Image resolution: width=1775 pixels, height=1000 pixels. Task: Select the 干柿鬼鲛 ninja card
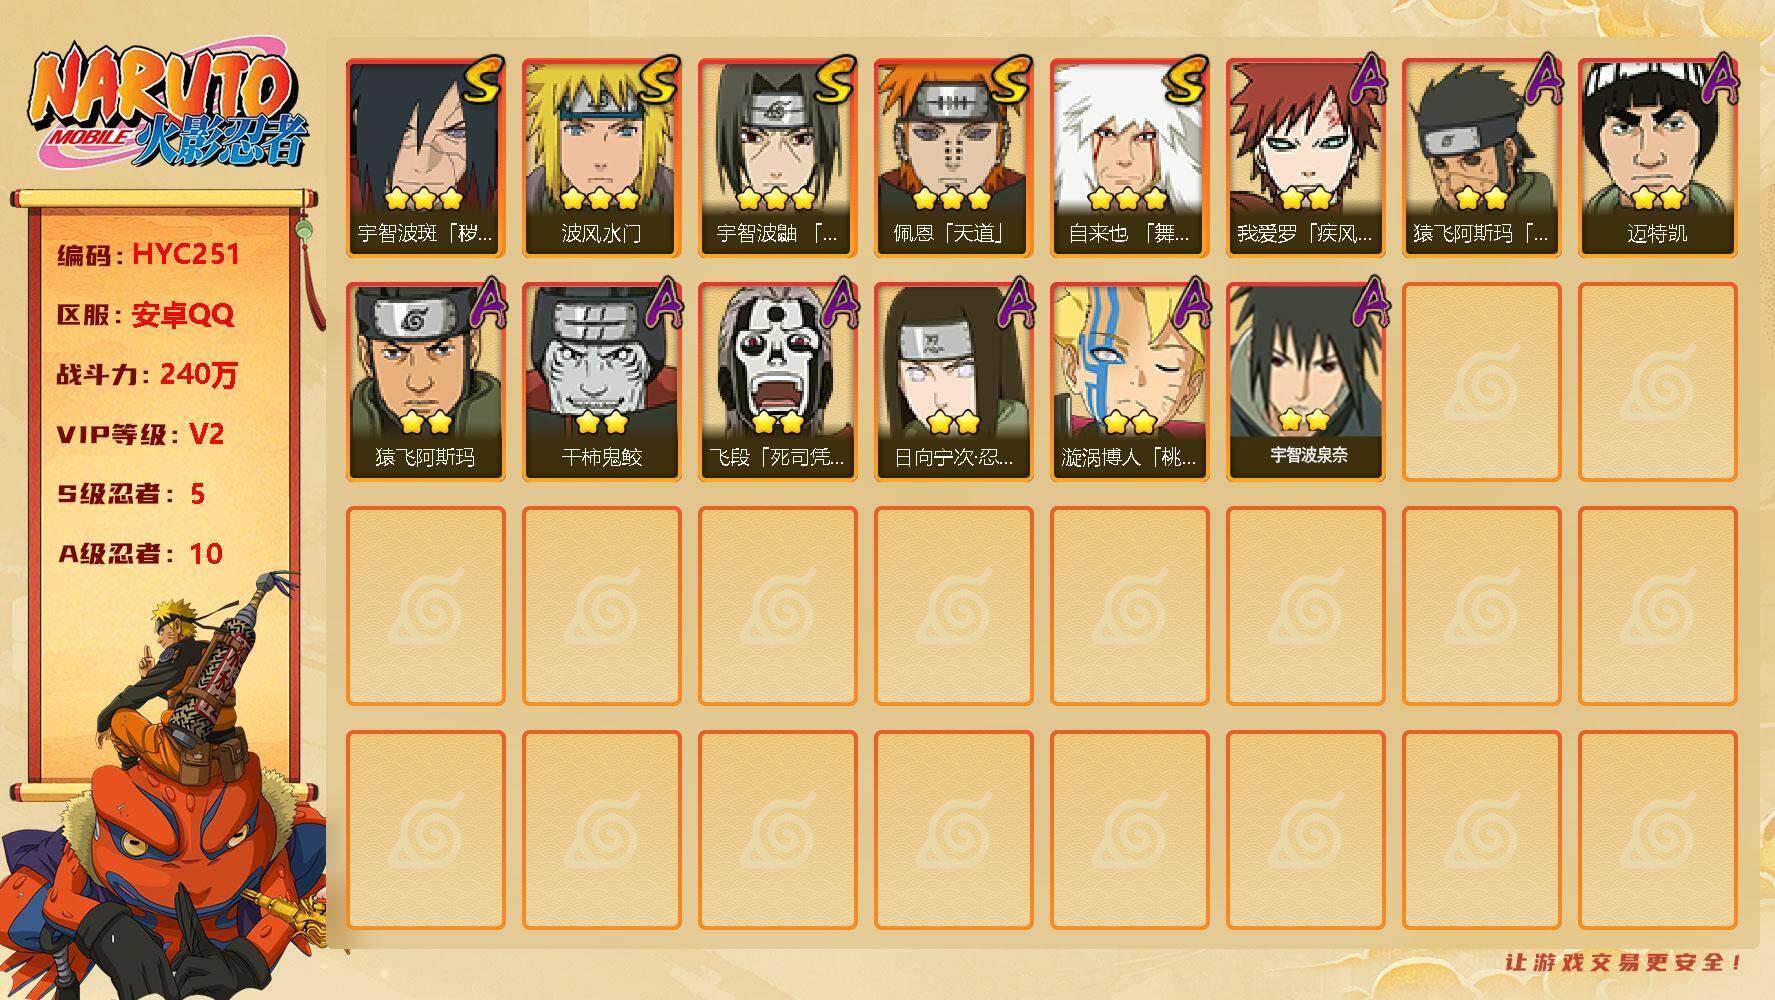pyautogui.click(x=601, y=382)
